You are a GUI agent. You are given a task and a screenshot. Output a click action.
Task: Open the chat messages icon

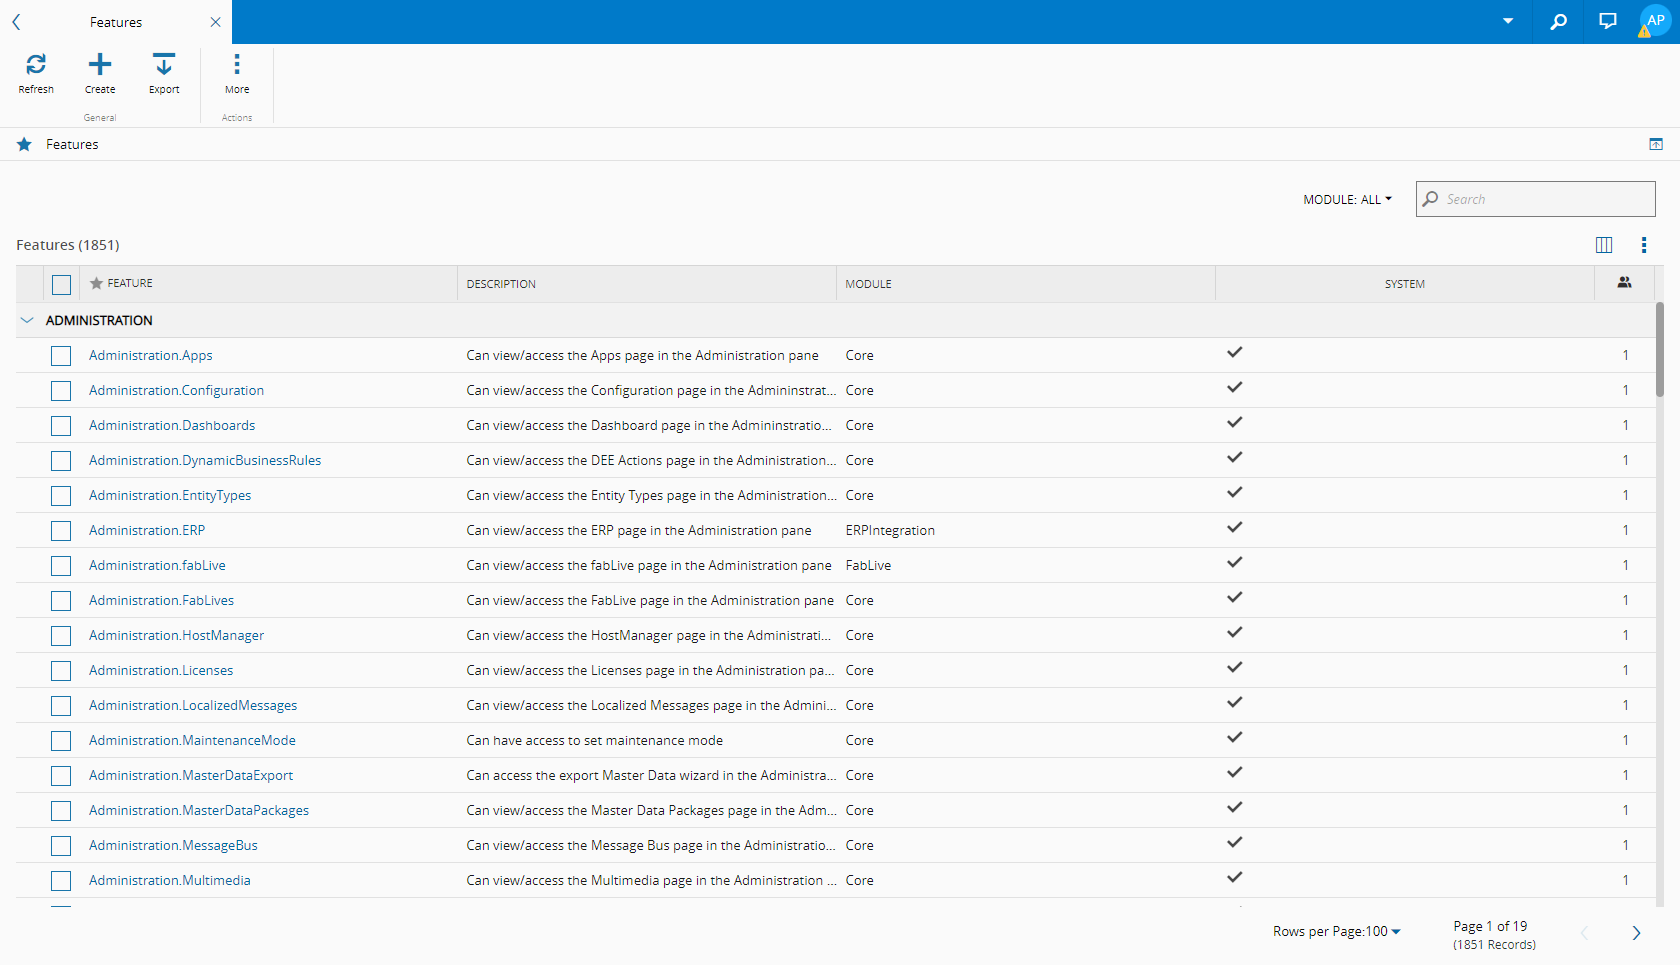click(1607, 22)
